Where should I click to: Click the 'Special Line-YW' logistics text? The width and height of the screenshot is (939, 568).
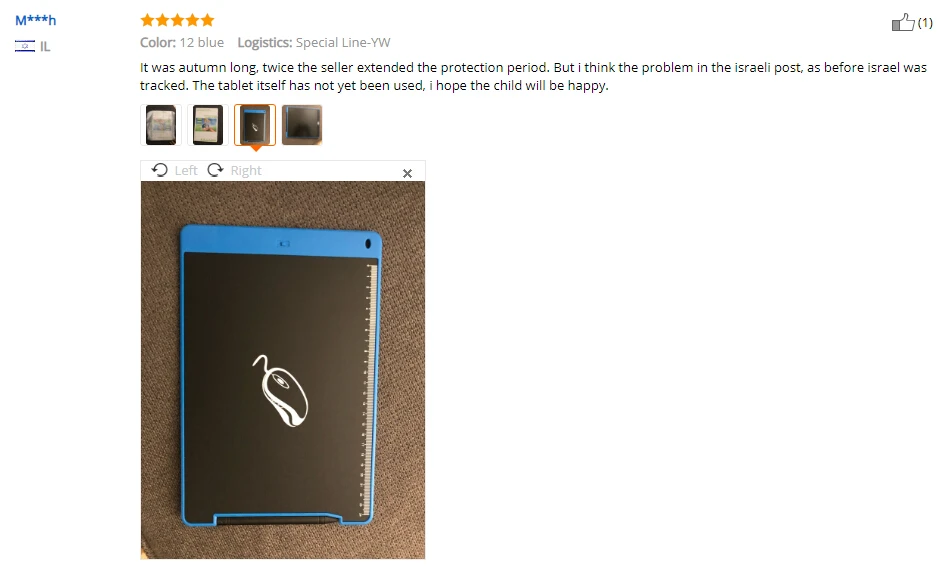point(343,43)
